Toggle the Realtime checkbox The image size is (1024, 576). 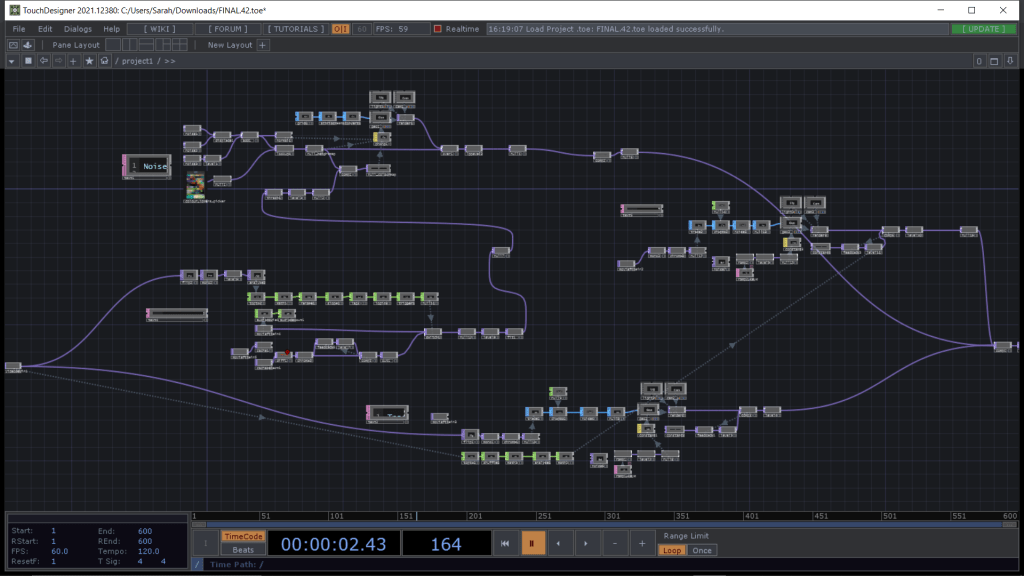click(x=438, y=29)
